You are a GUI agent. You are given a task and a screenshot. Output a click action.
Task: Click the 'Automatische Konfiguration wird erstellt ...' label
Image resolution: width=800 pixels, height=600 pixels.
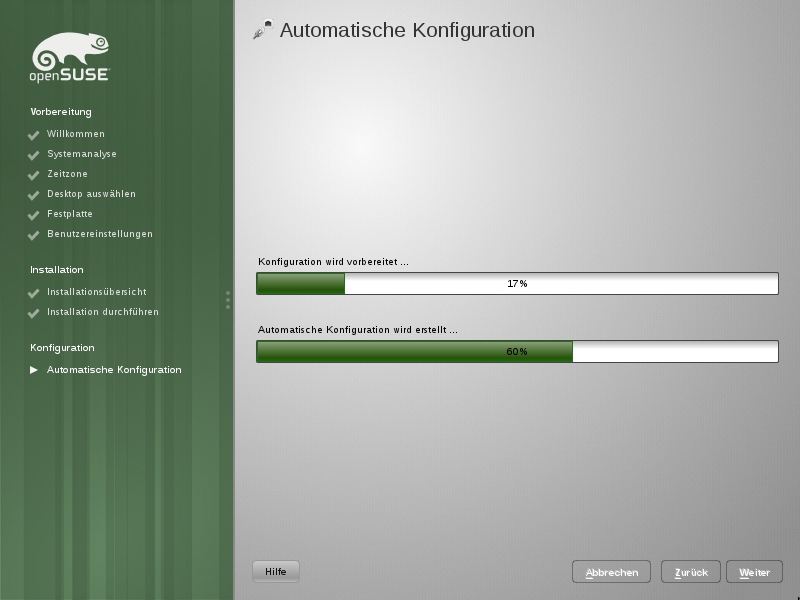pyautogui.click(x=358, y=330)
